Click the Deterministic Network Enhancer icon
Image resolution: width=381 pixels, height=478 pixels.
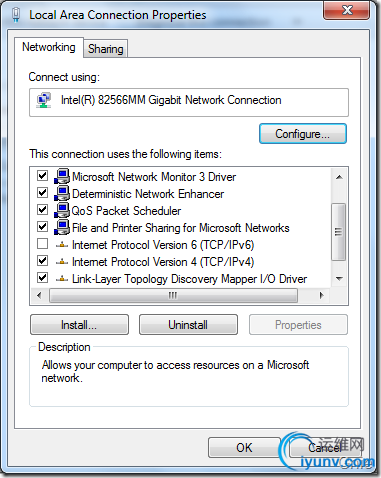tap(62, 193)
